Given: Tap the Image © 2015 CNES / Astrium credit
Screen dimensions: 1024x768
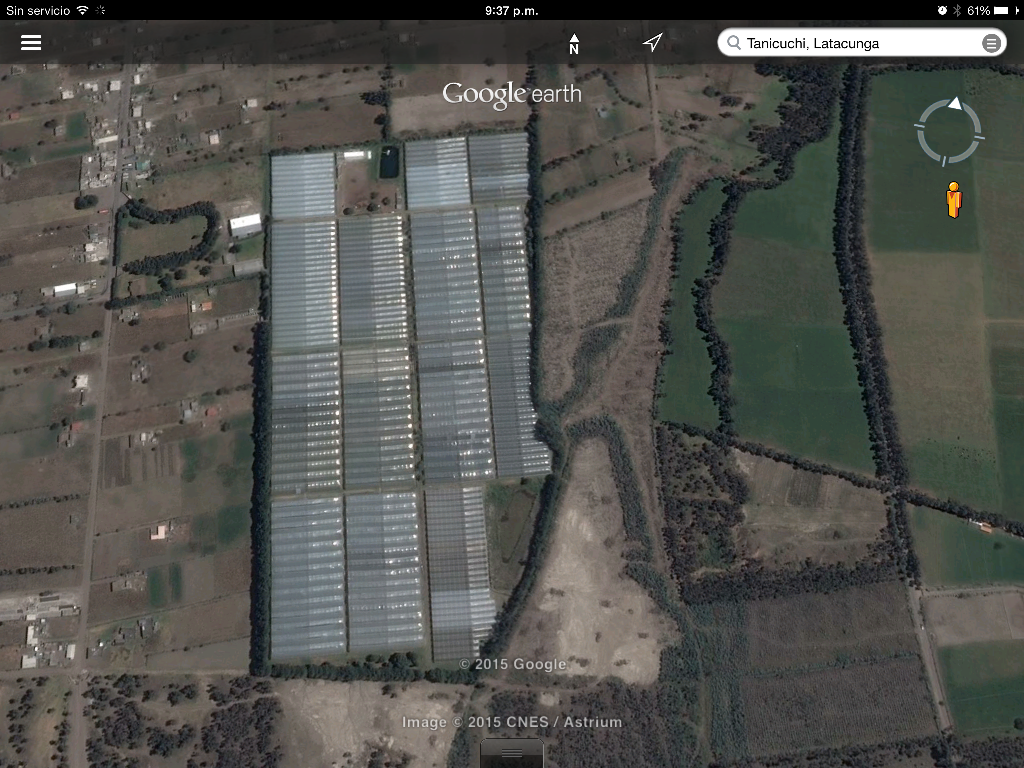Looking at the screenshot, I should (512, 722).
